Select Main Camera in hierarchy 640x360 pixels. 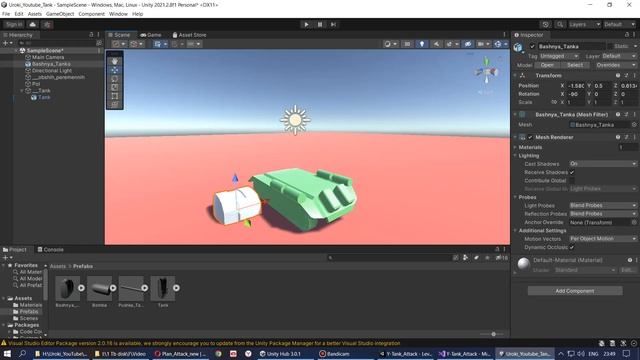[48, 57]
